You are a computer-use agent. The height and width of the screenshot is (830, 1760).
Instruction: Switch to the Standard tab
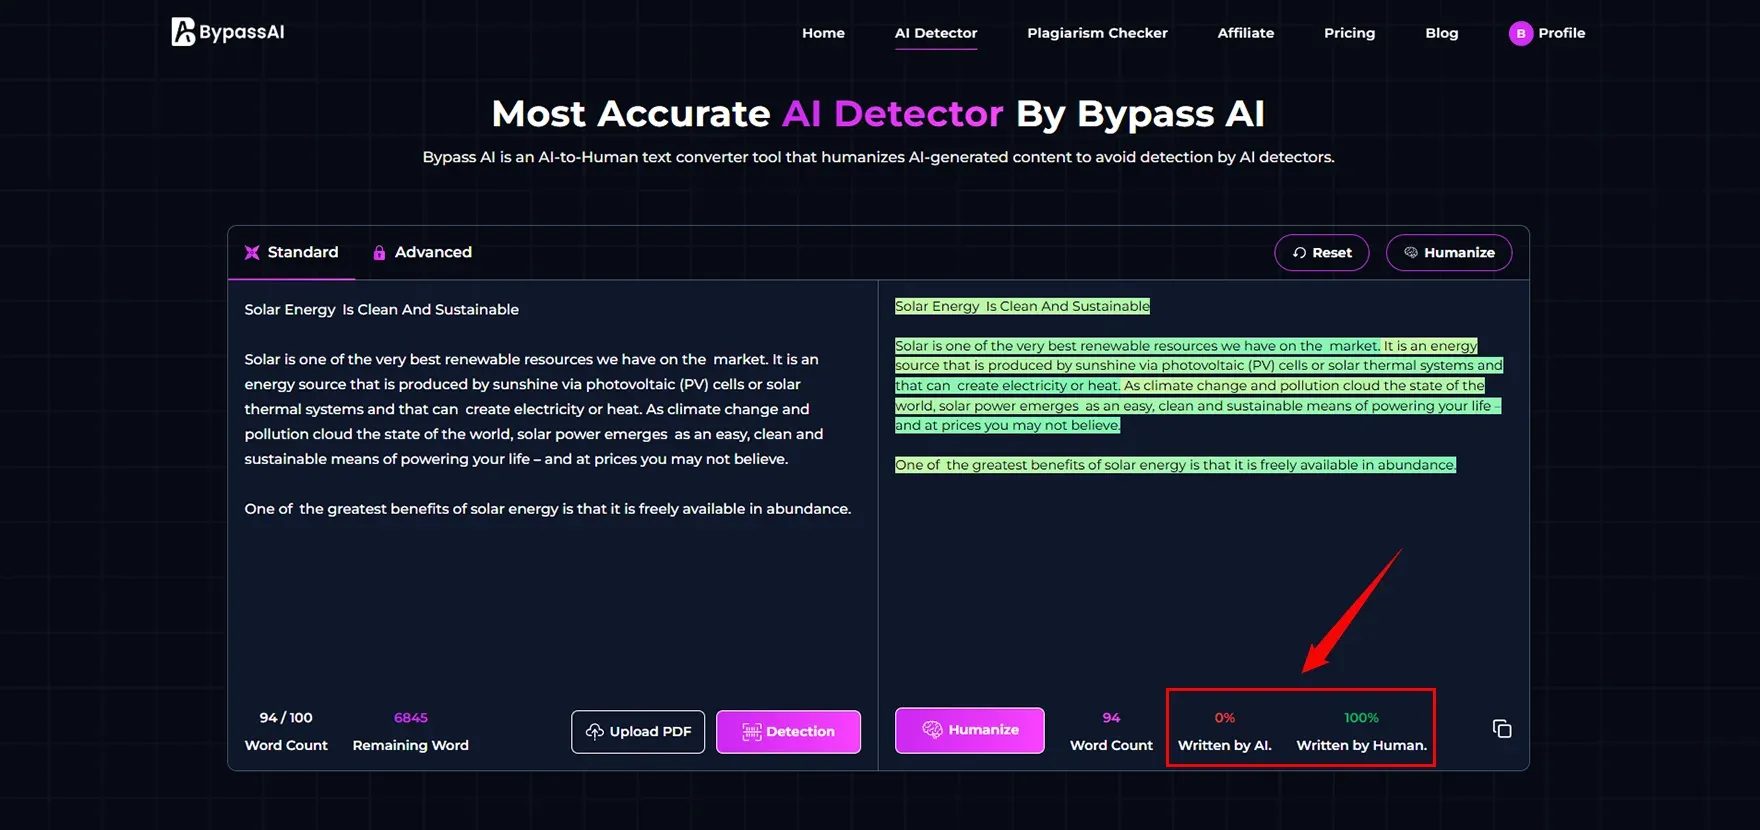pyautogui.click(x=292, y=252)
